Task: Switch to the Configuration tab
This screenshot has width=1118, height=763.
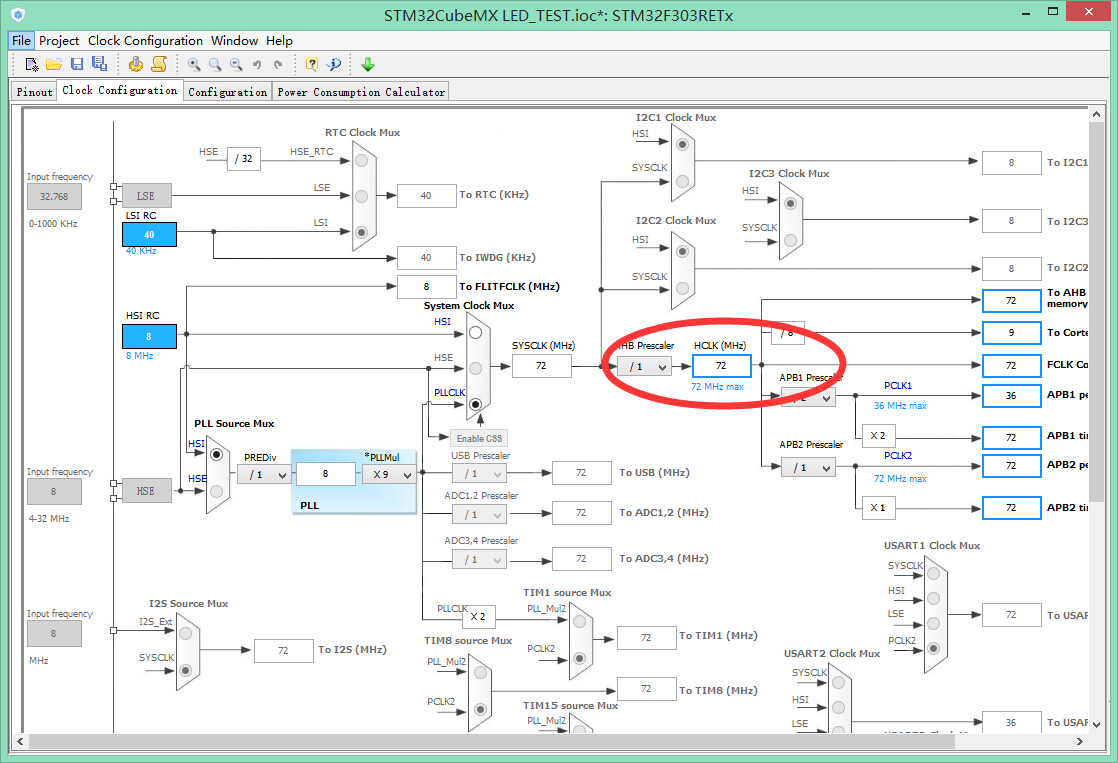Action: (x=227, y=91)
